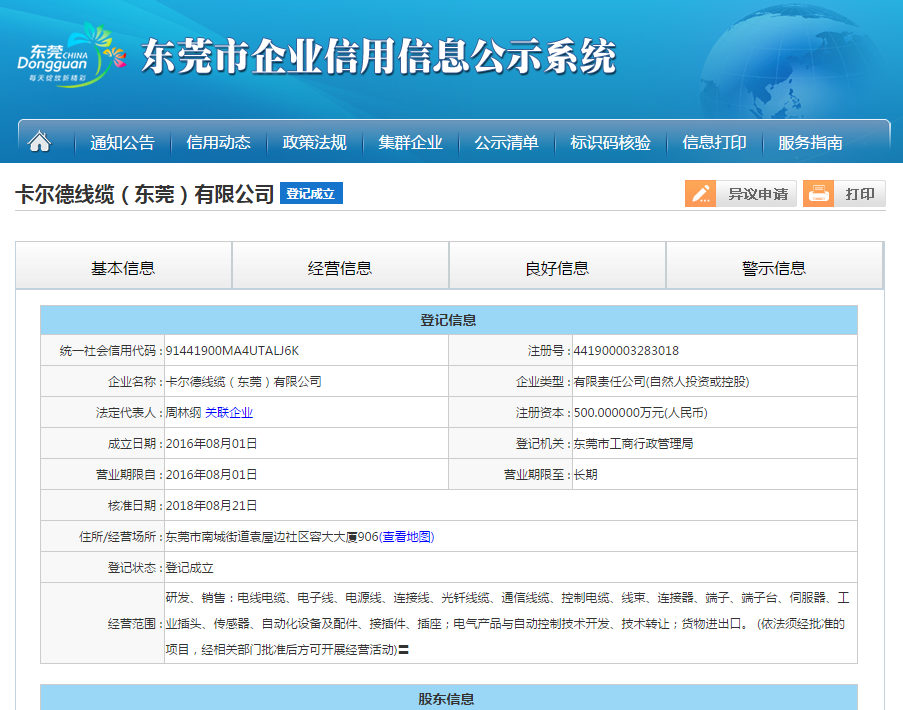The width and height of the screenshot is (903, 710).
Task: Go to 公示清单 navigation item
Action: click(x=506, y=142)
